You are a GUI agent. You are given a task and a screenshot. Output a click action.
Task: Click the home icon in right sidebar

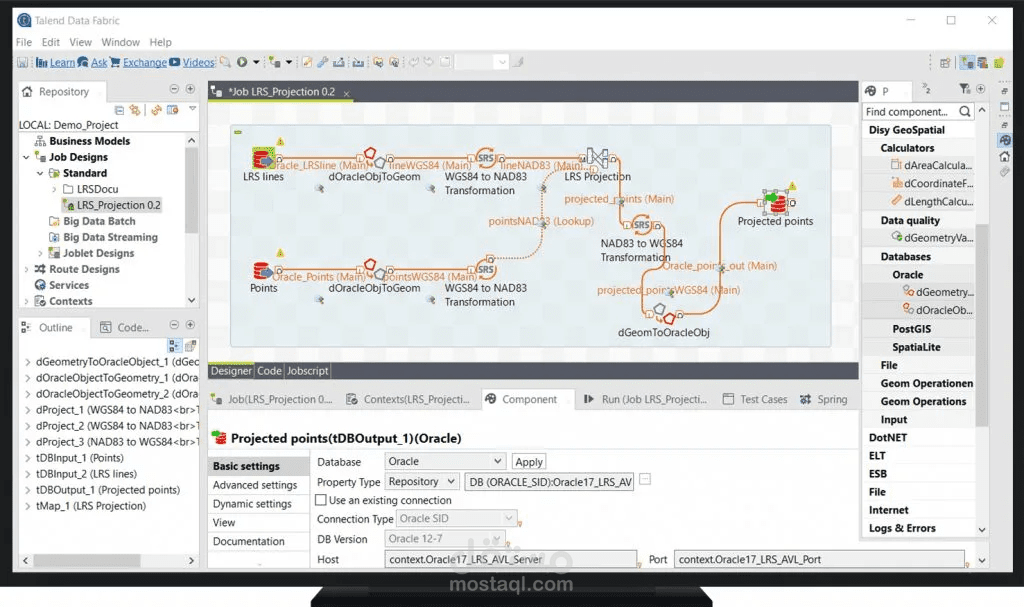1004,156
